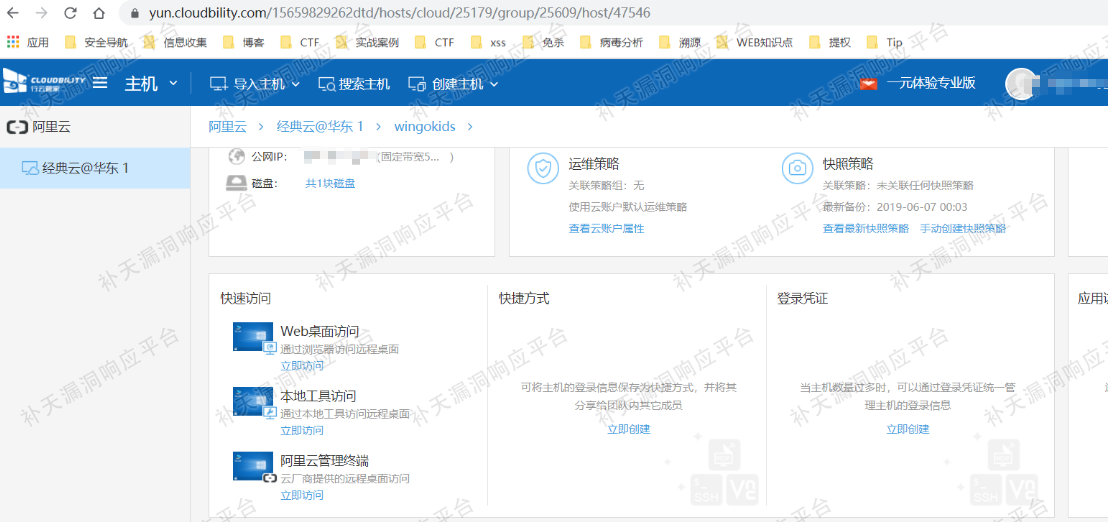Viewport: 1108px width, 522px height.
Task: Toggle the hamburger navigation menu
Action: (x=100, y=83)
